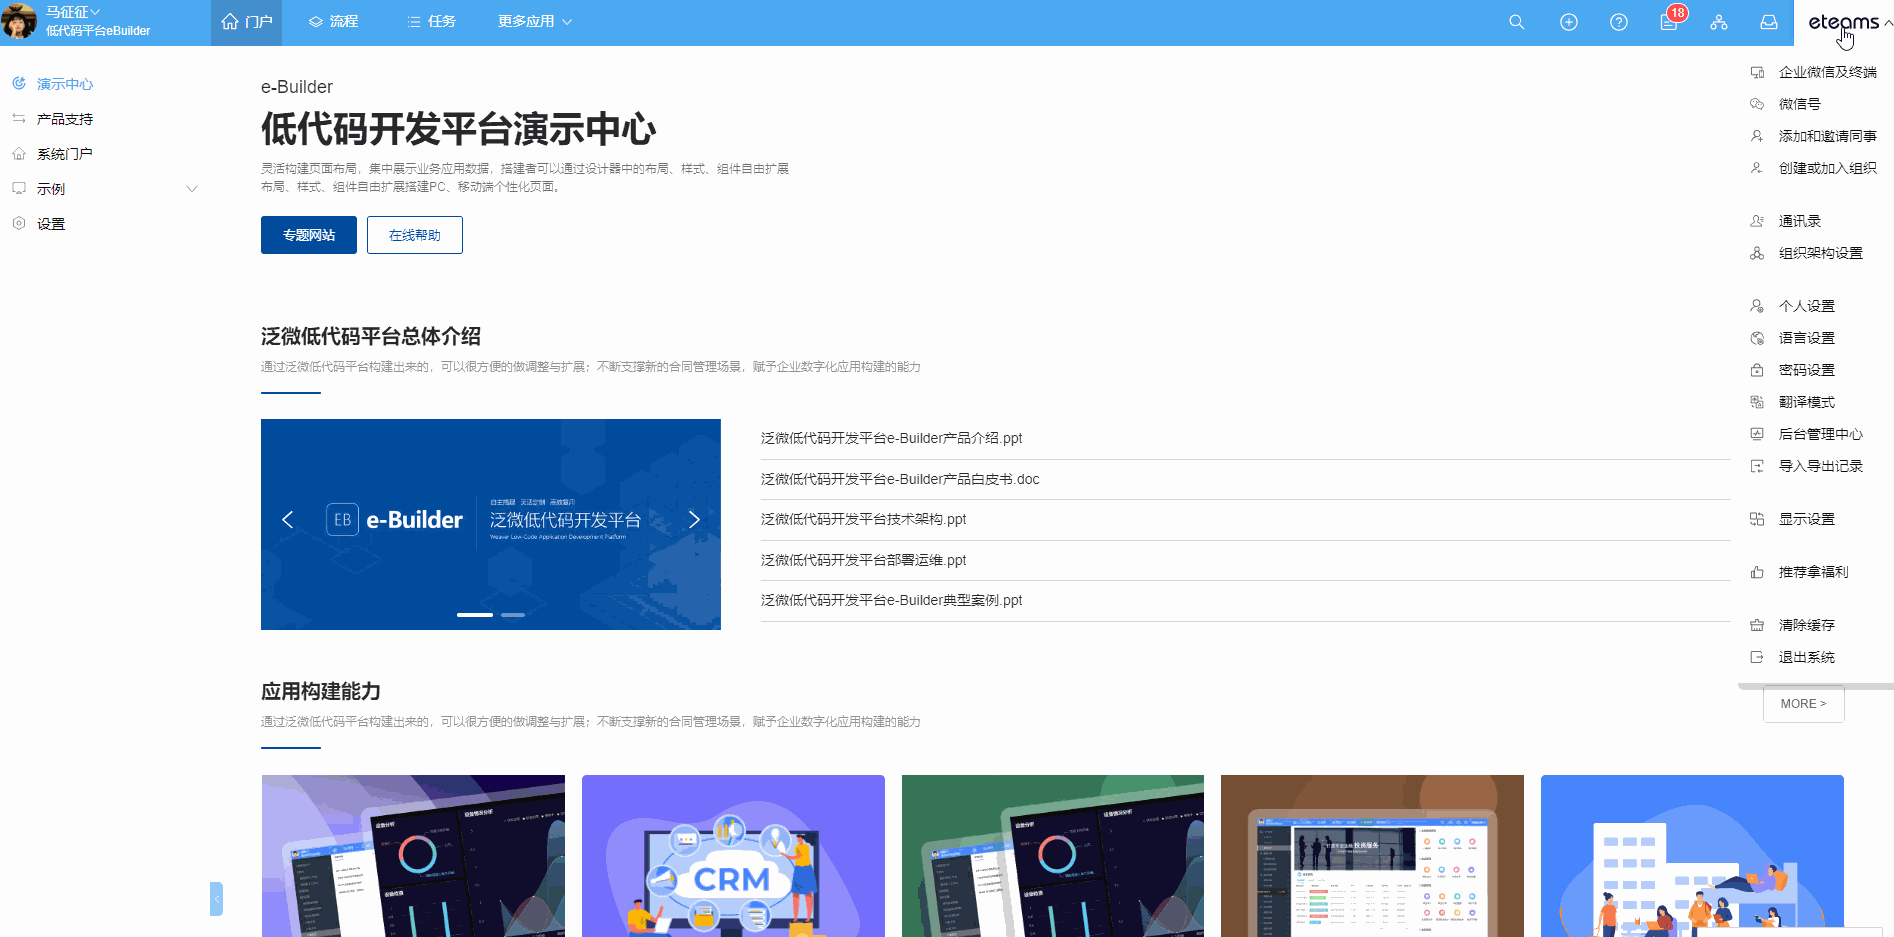Image resolution: width=1894 pixels, height=937 pixels.
Task: Go to the 门户 tab
Action: click(x=246, y=22)
